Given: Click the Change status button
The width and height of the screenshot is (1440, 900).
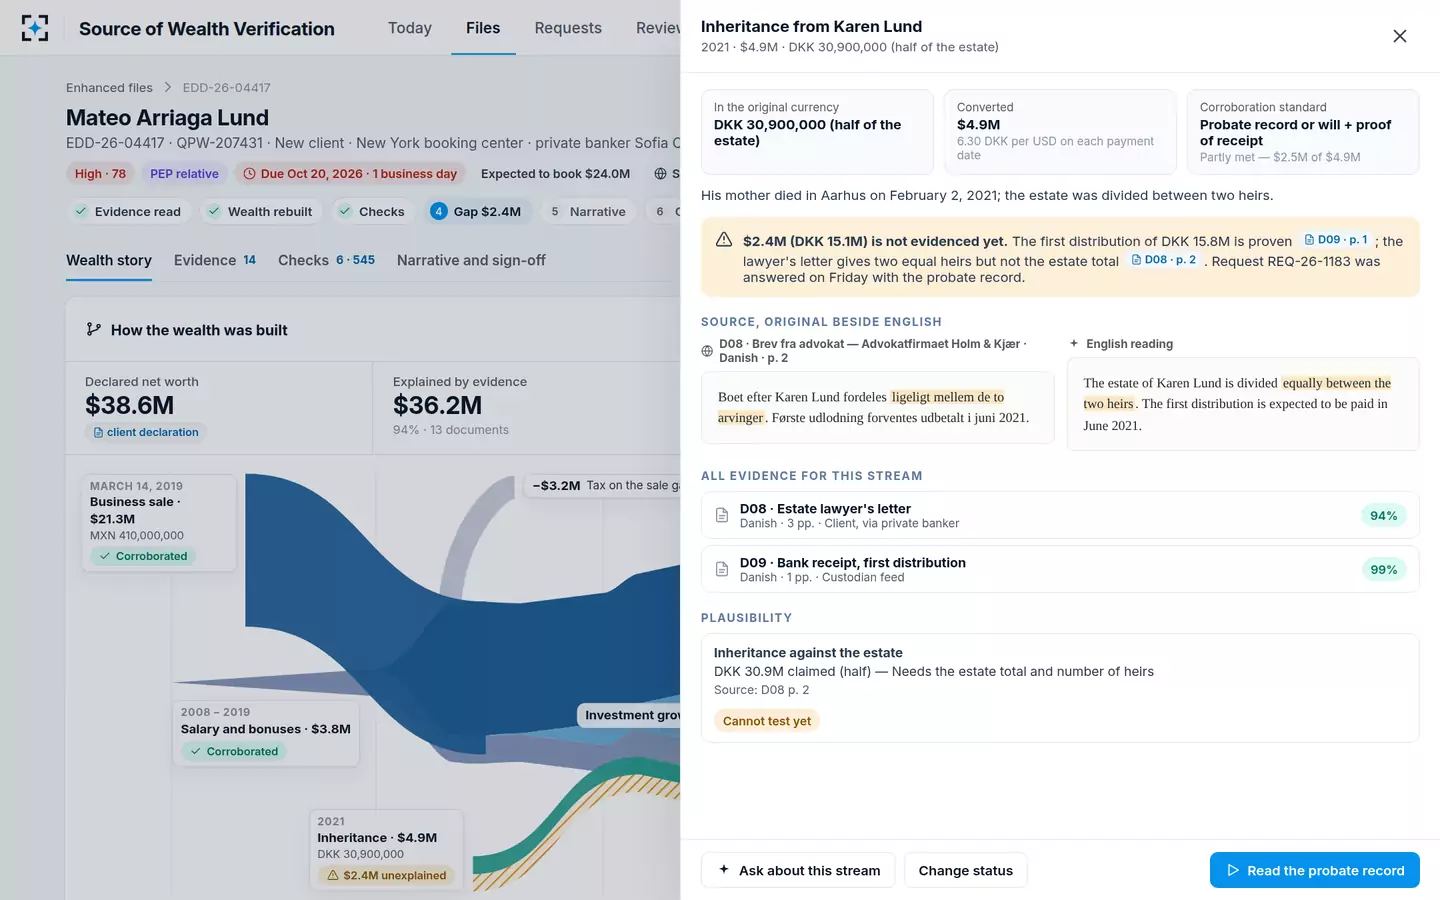Looking at the screenshot, I should 966,870.
